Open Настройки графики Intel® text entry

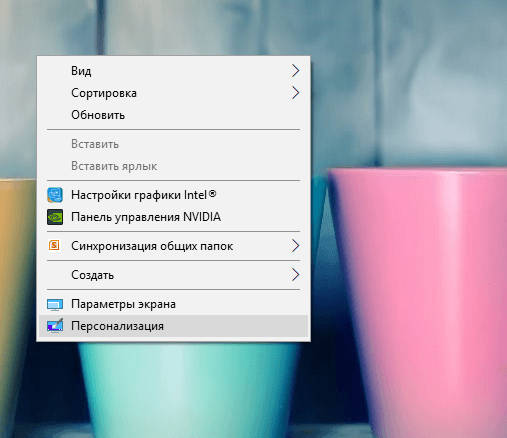[x=144, y=195]
